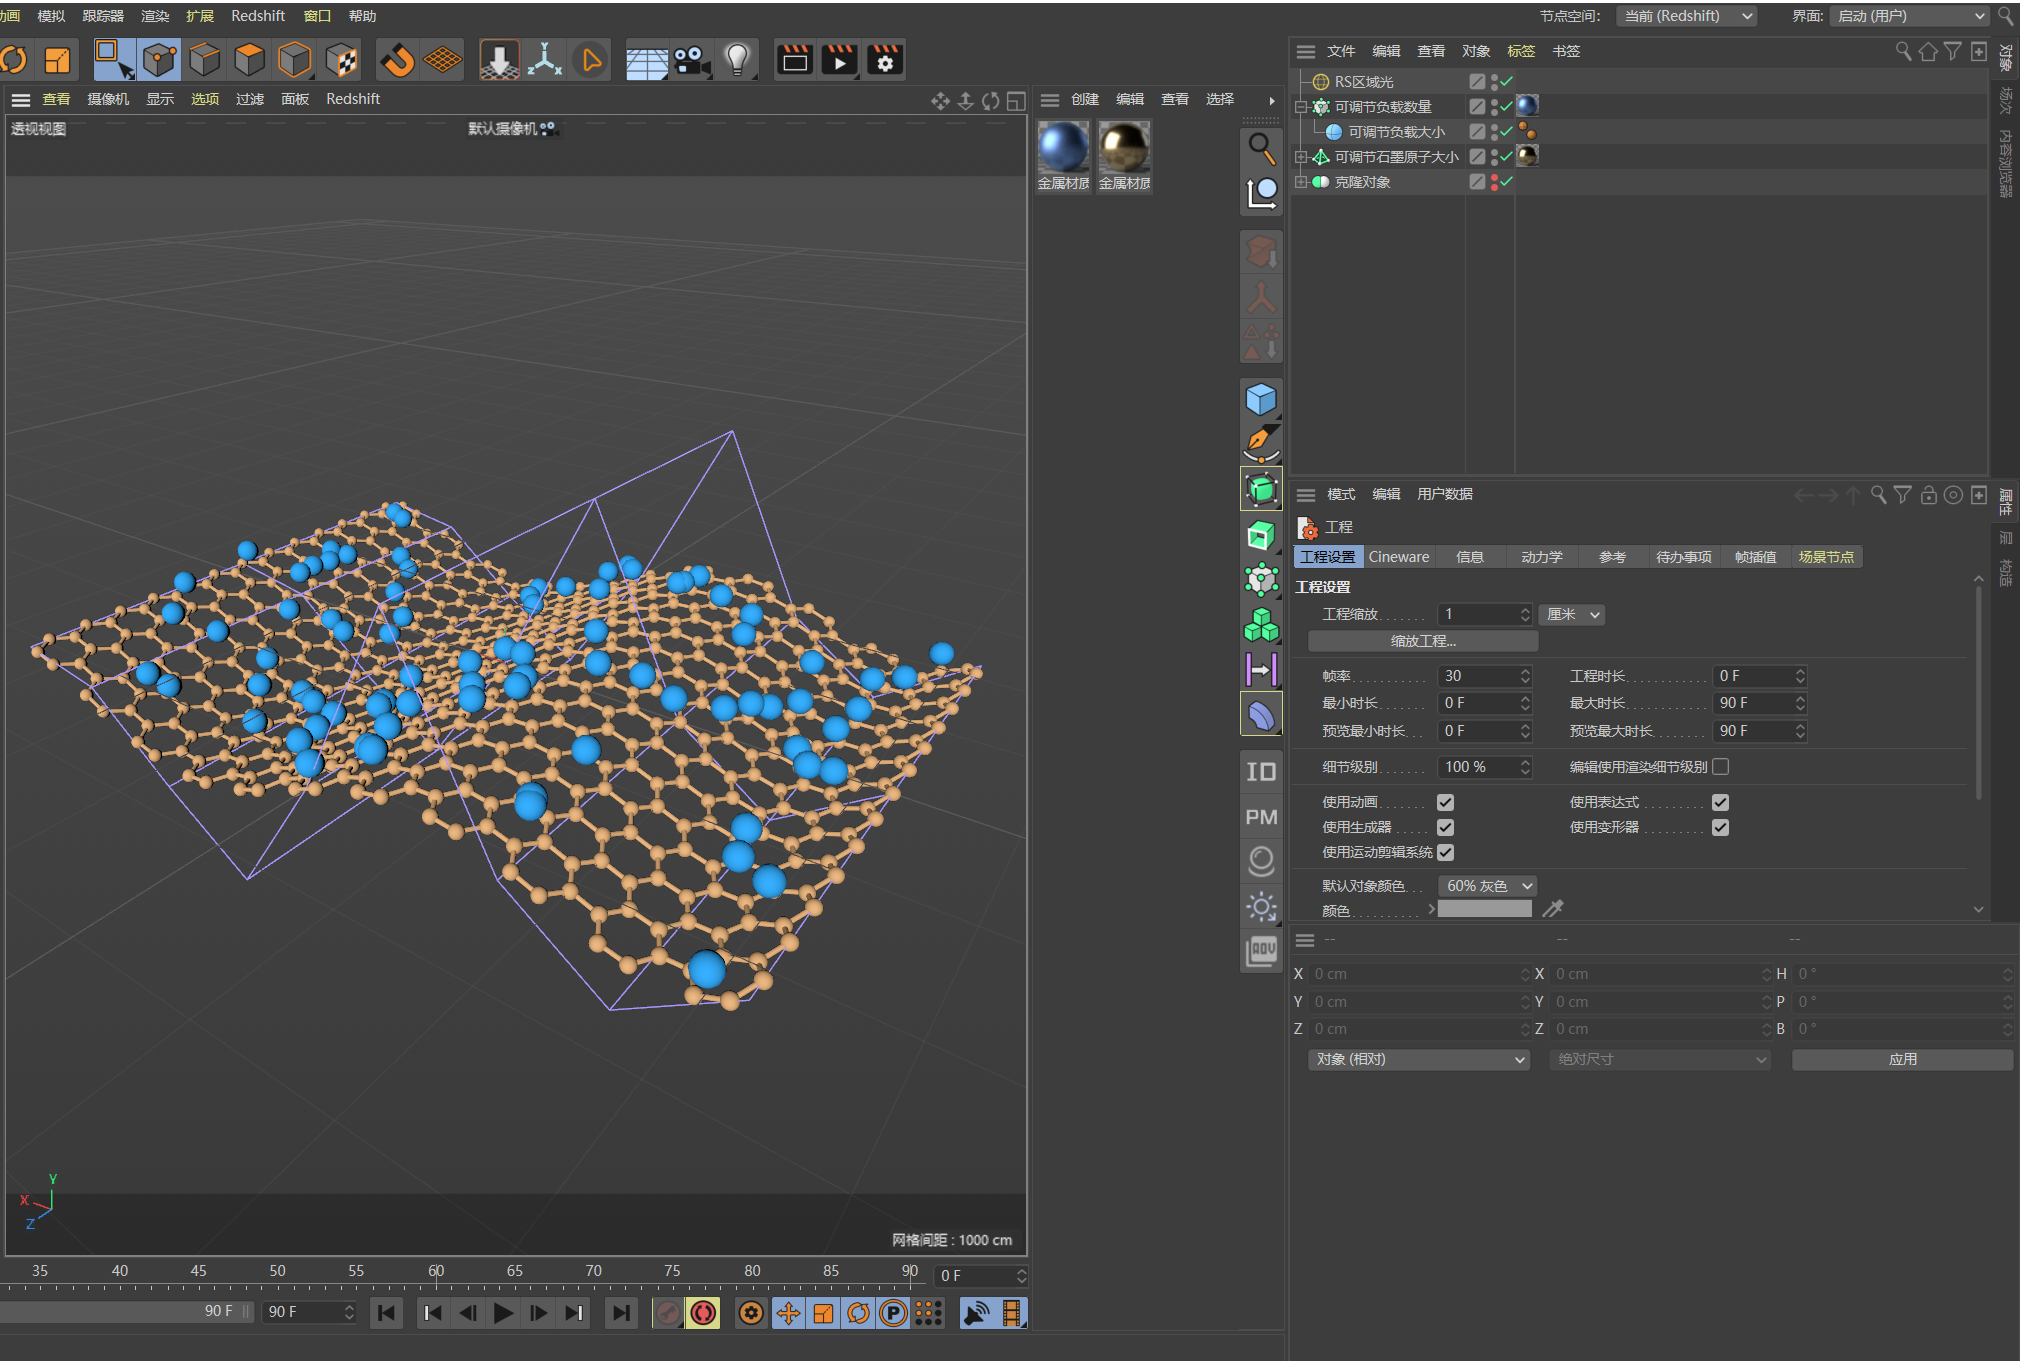Expand the 颜色 color row arrow
This screenshot has width=2020, height=1361.
point(1431,909)
